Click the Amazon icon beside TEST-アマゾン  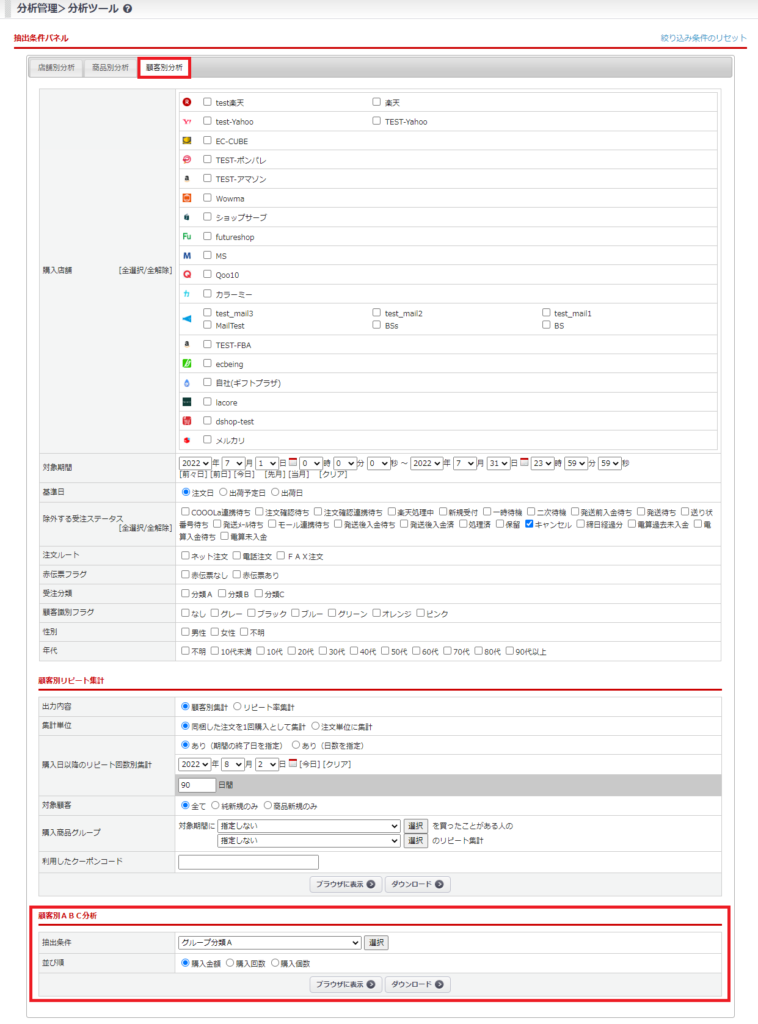pos(187,178)
